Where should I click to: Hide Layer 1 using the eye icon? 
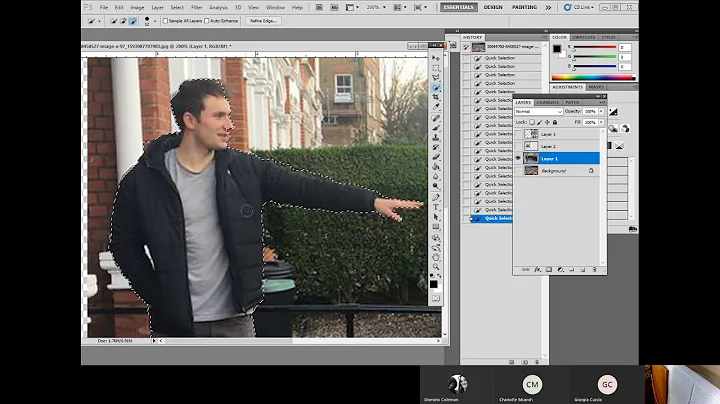coord(518,158)
